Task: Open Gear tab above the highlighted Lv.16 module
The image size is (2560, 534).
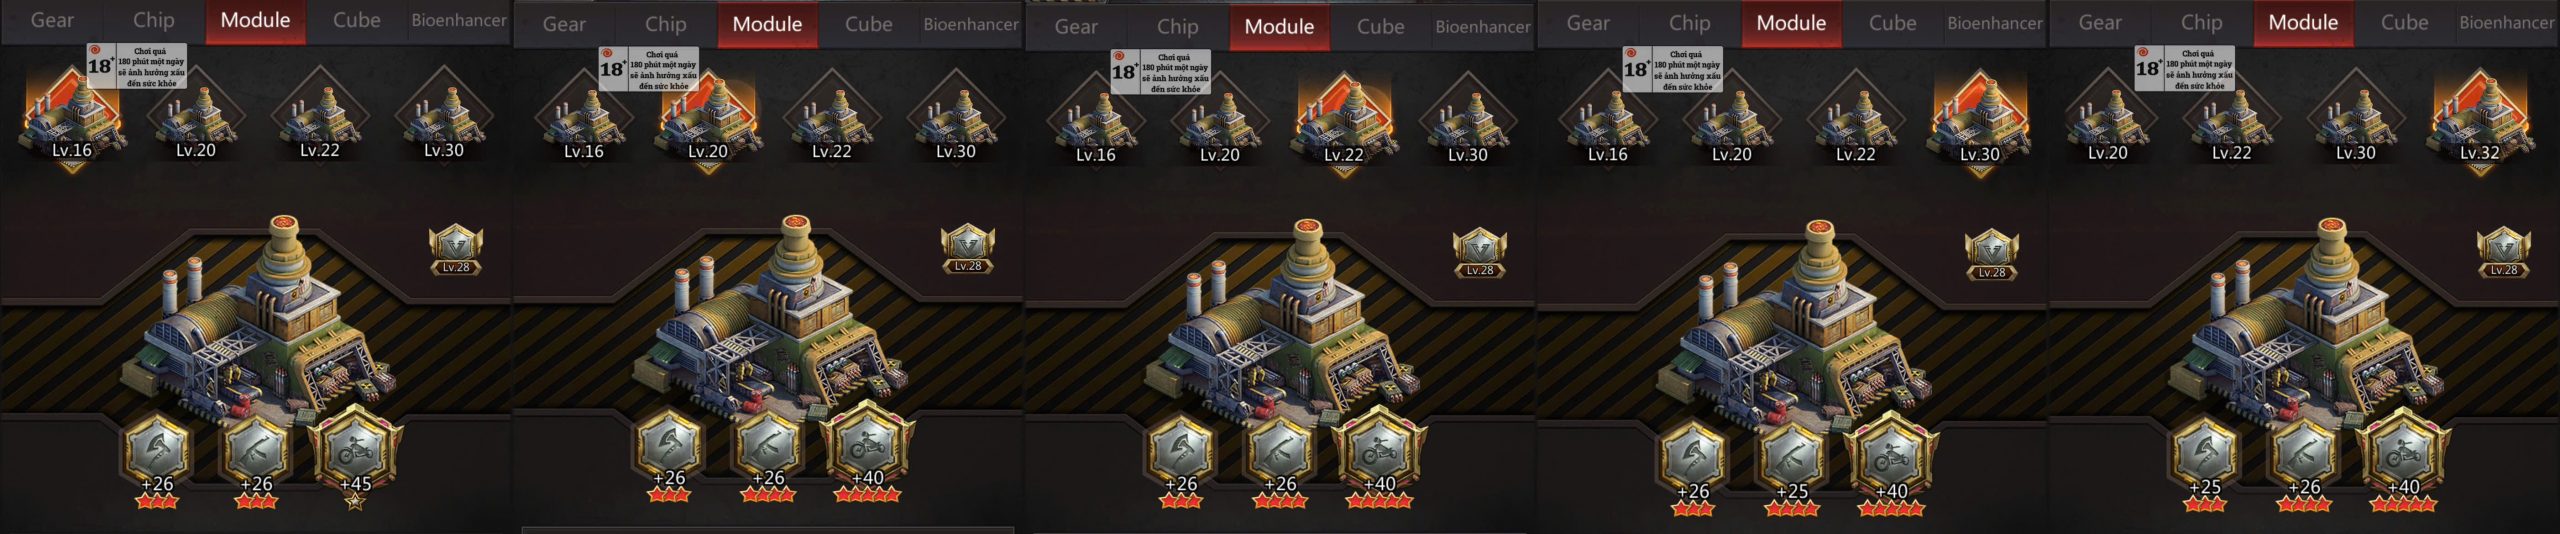Action: click(x=52, y=20)
